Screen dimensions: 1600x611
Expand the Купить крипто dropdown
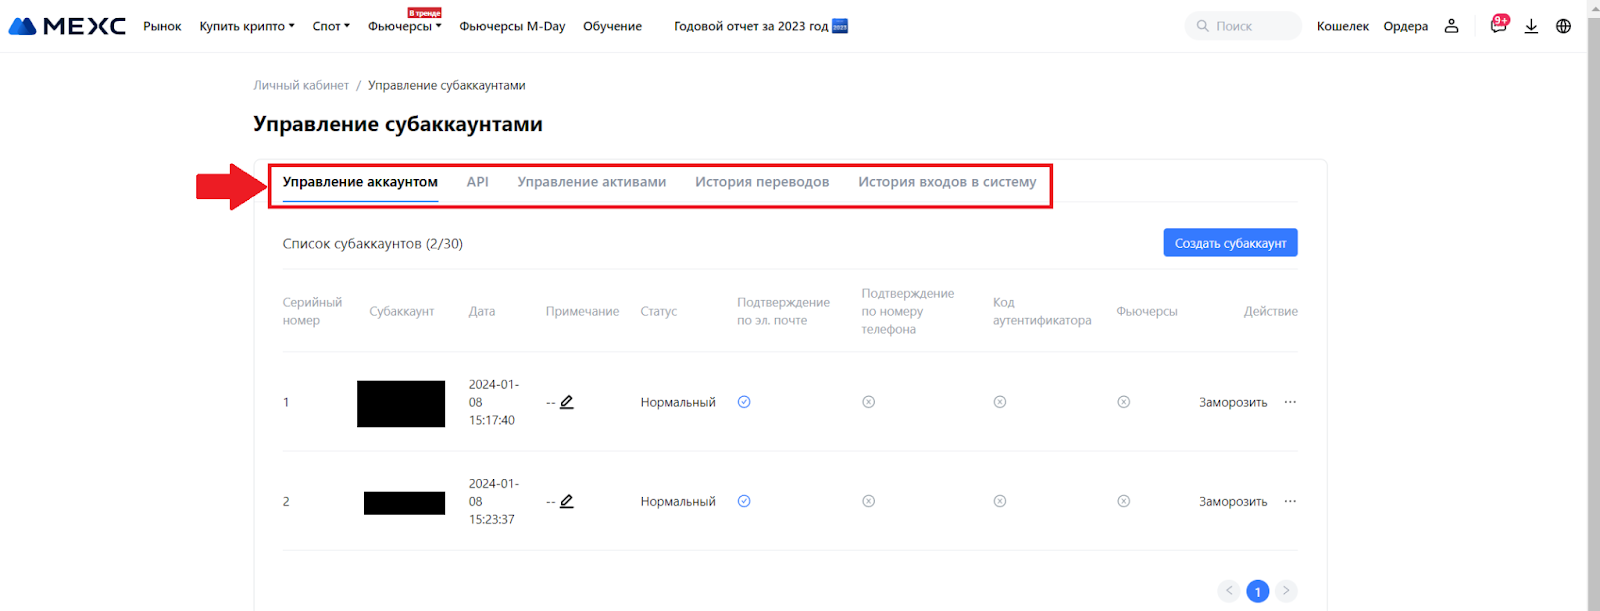coord(246,26)
